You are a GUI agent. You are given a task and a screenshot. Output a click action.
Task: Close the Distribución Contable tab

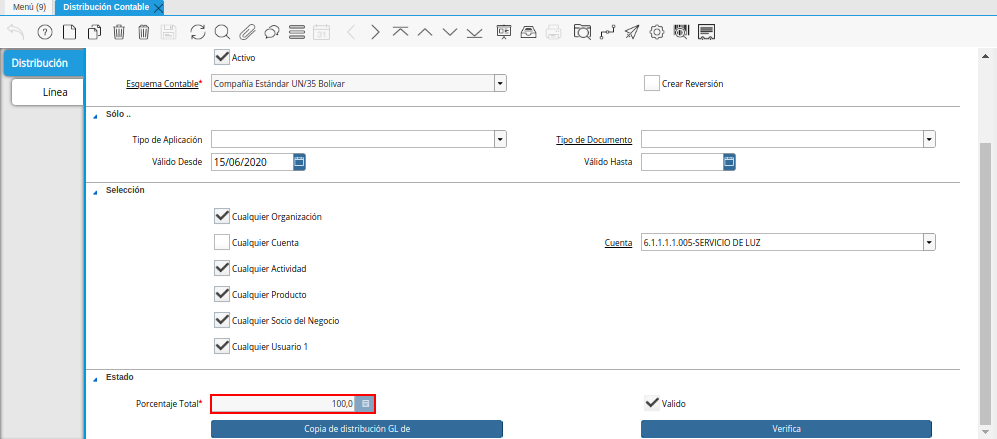pyautogui.click(x=158, y=8)
